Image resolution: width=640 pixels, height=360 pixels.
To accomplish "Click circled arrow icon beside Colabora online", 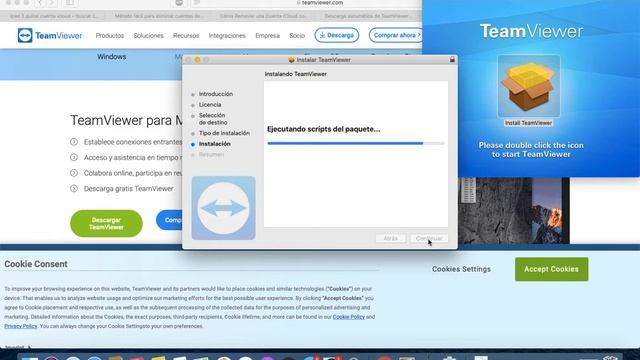I will [x=74, y=173].
